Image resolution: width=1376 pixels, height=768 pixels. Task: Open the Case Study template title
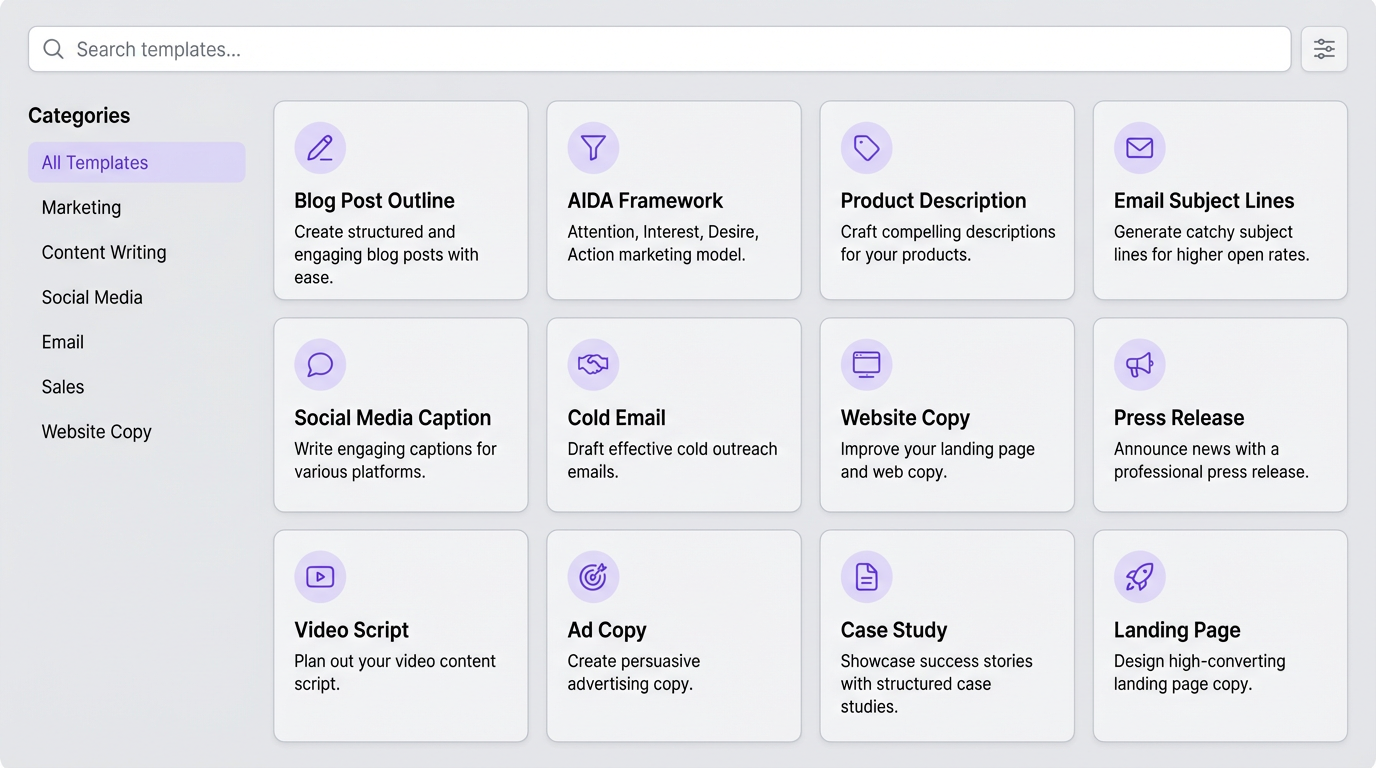click(893, 630)
